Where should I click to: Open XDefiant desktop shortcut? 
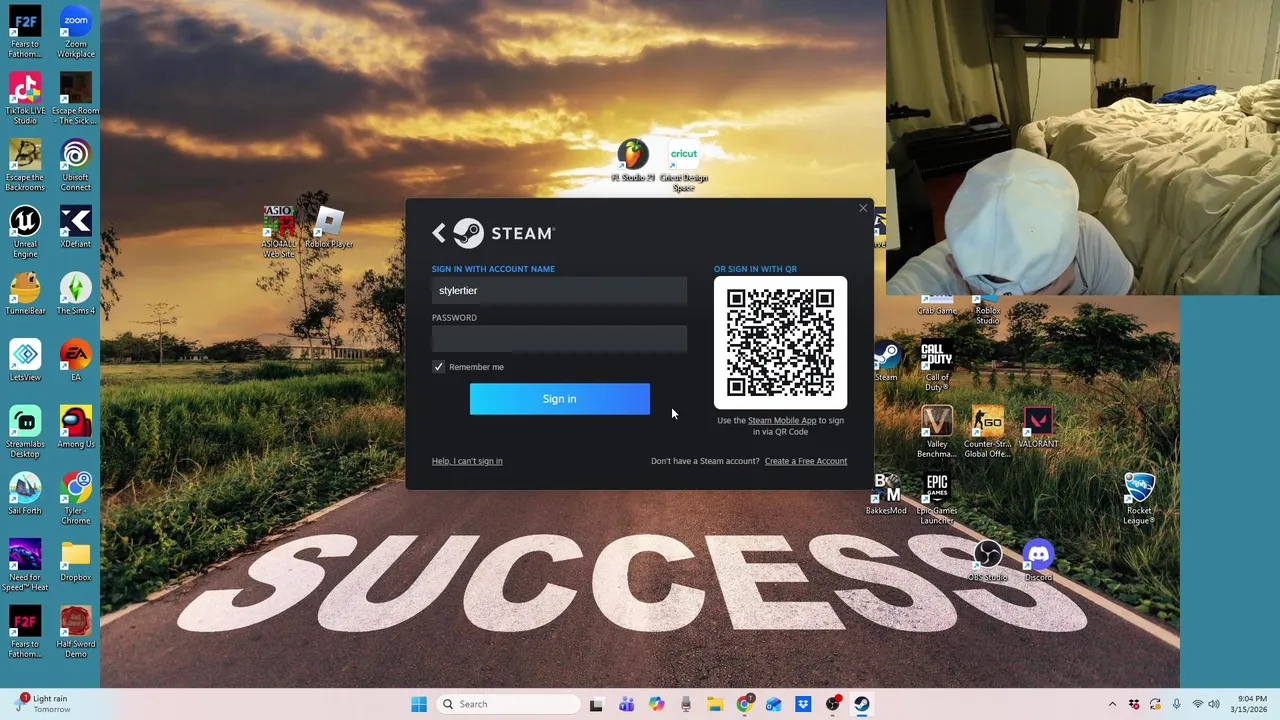(x=75, y=227)
